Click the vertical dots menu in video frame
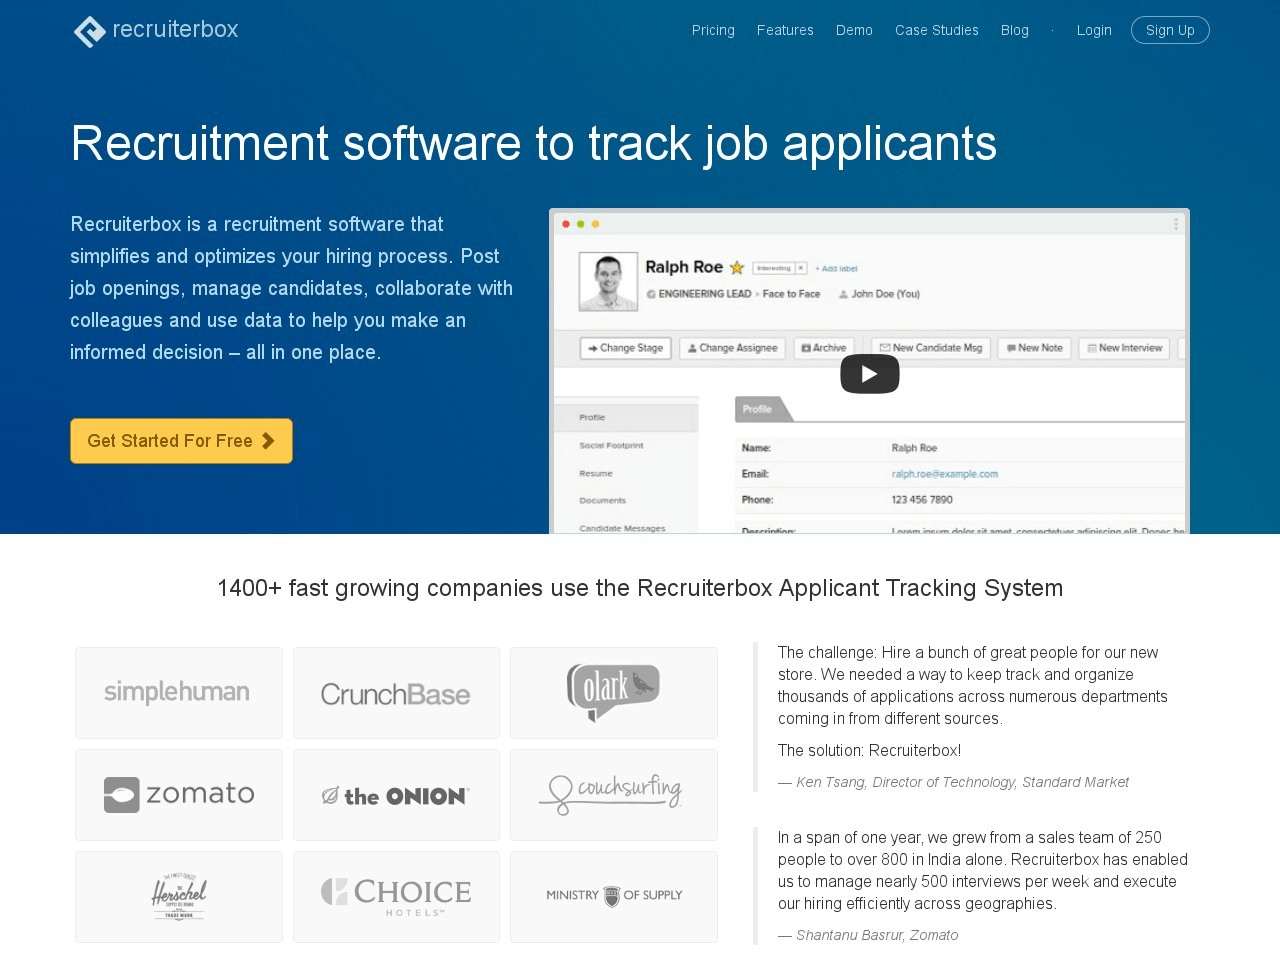This screenshot has height=960, width=1280. coord(1176,224)
